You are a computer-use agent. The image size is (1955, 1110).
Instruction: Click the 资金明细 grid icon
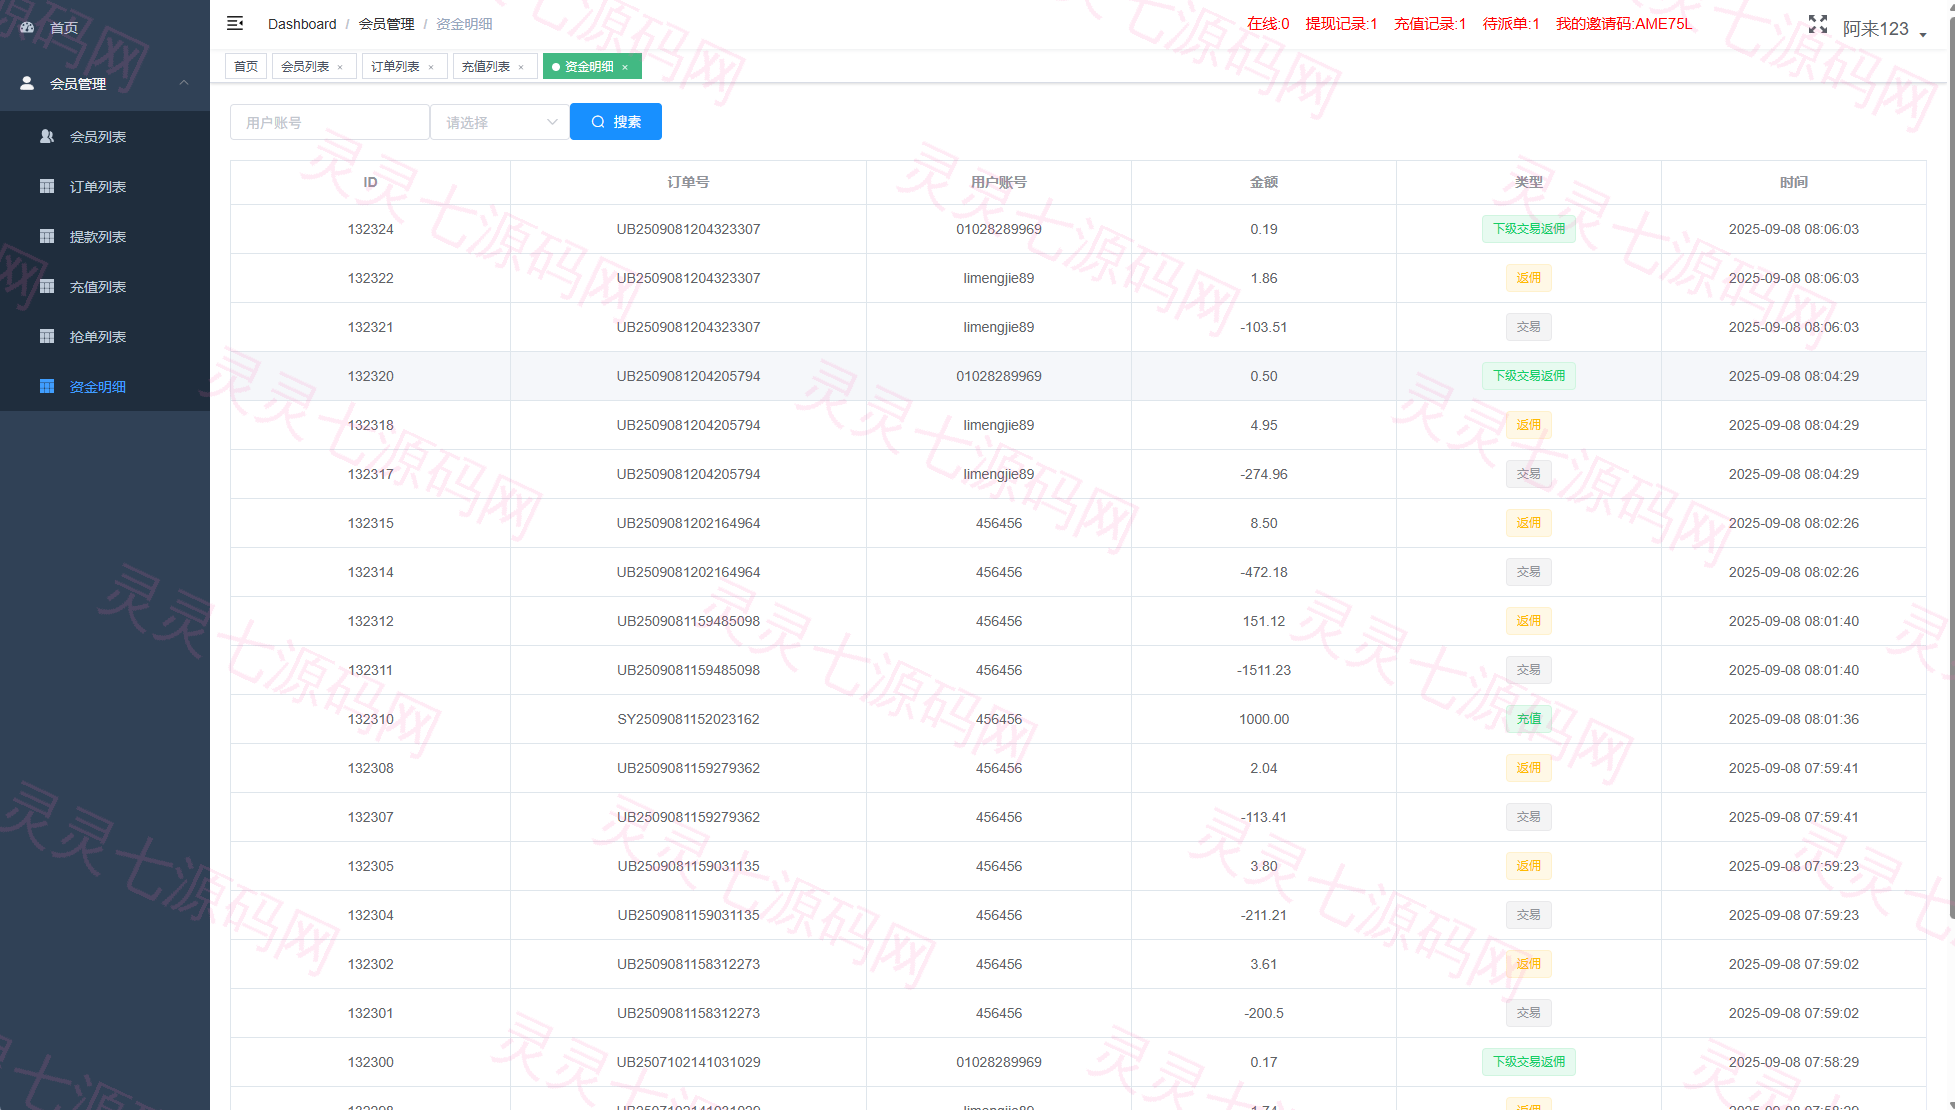click(47, 386)
